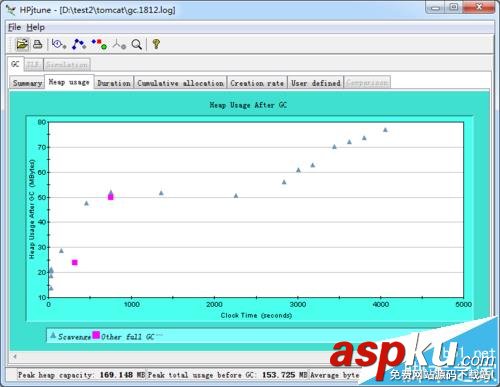
Task: Close the HPjtune window
Action: point(479,8)
